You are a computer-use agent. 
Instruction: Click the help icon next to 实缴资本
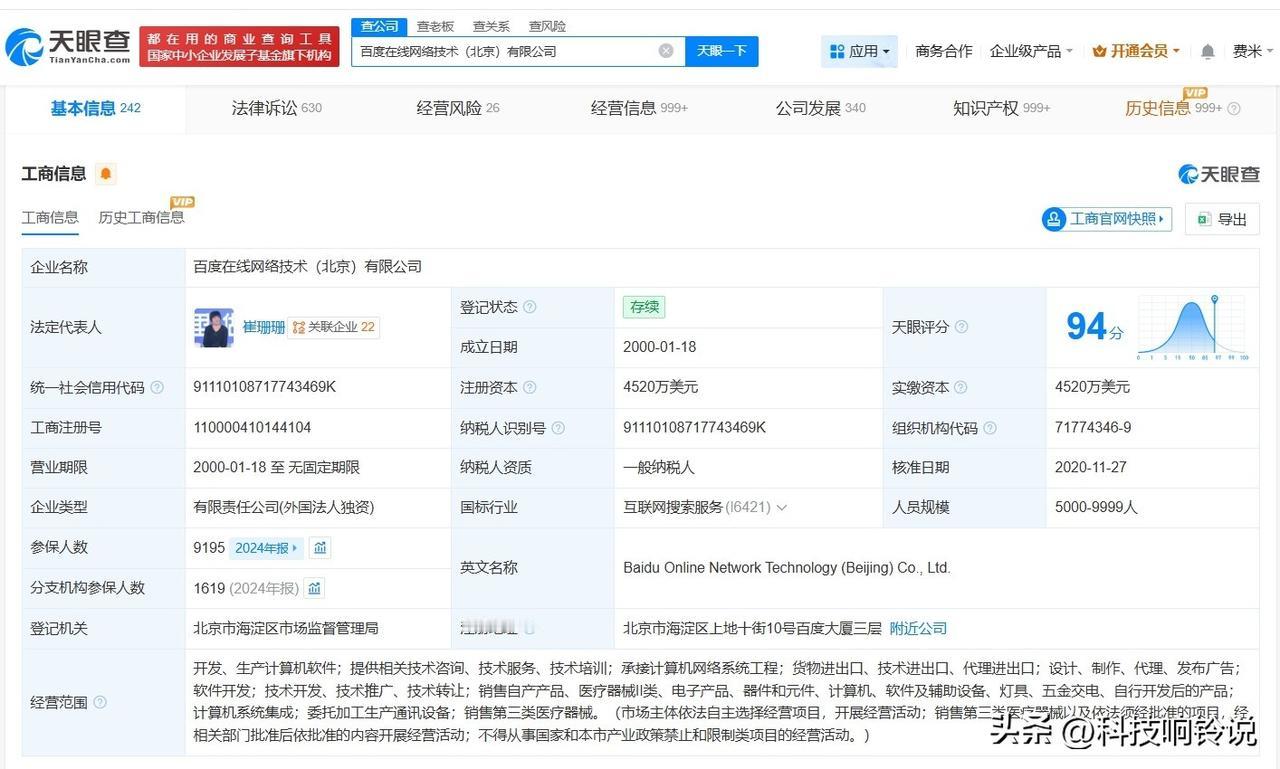click(x=961, y=387)
